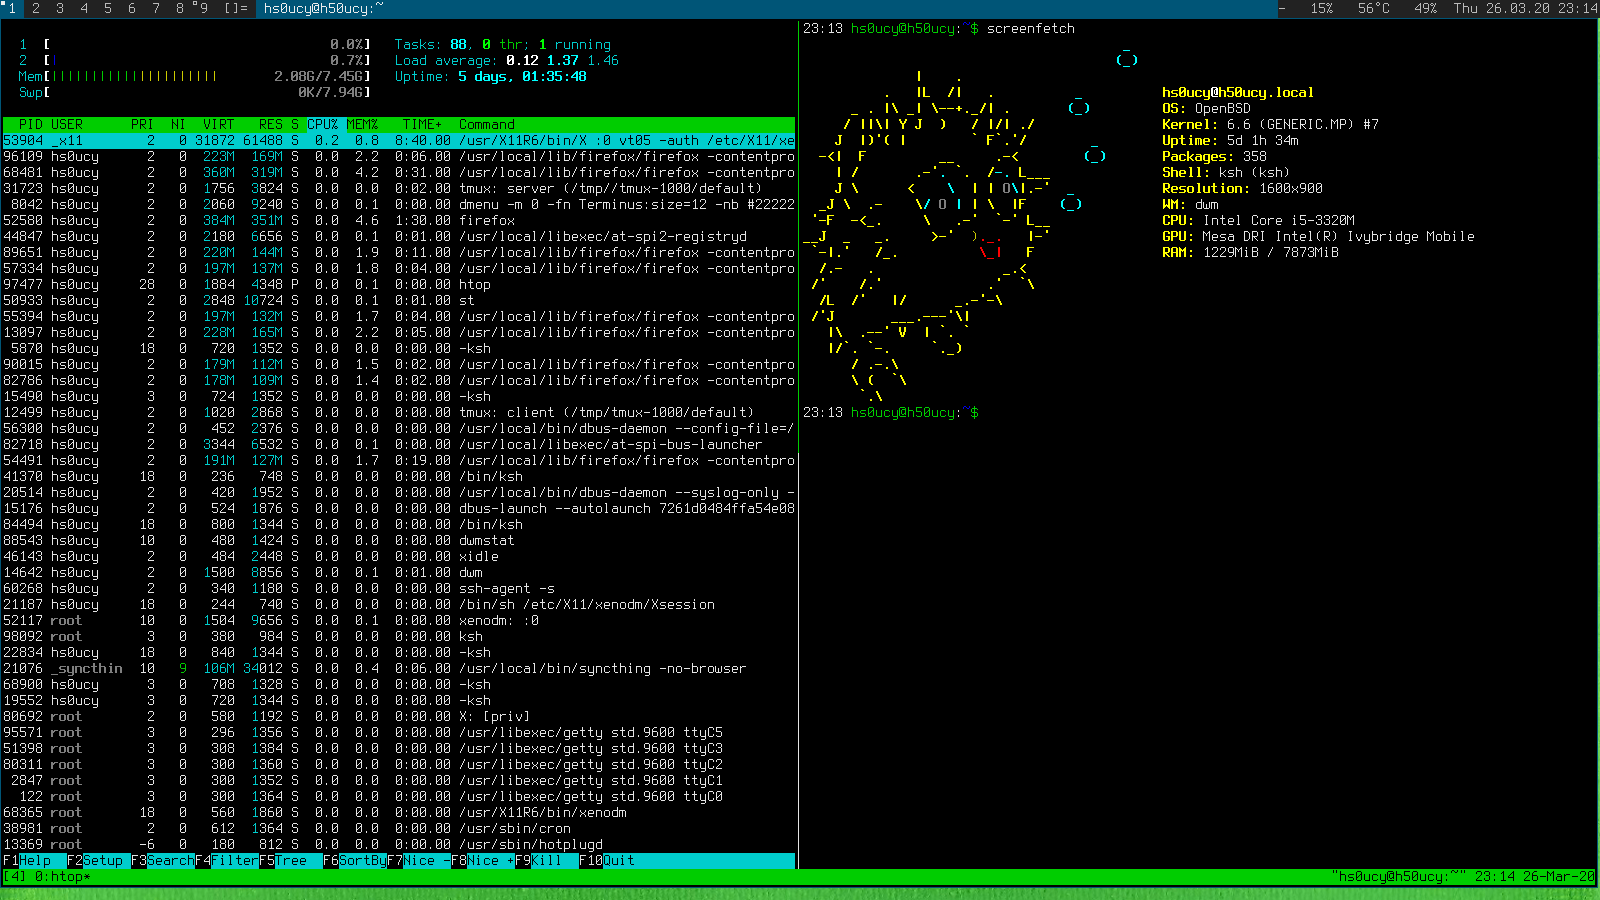
Task: Click the F4 Filter label
Action: [227, 860]
